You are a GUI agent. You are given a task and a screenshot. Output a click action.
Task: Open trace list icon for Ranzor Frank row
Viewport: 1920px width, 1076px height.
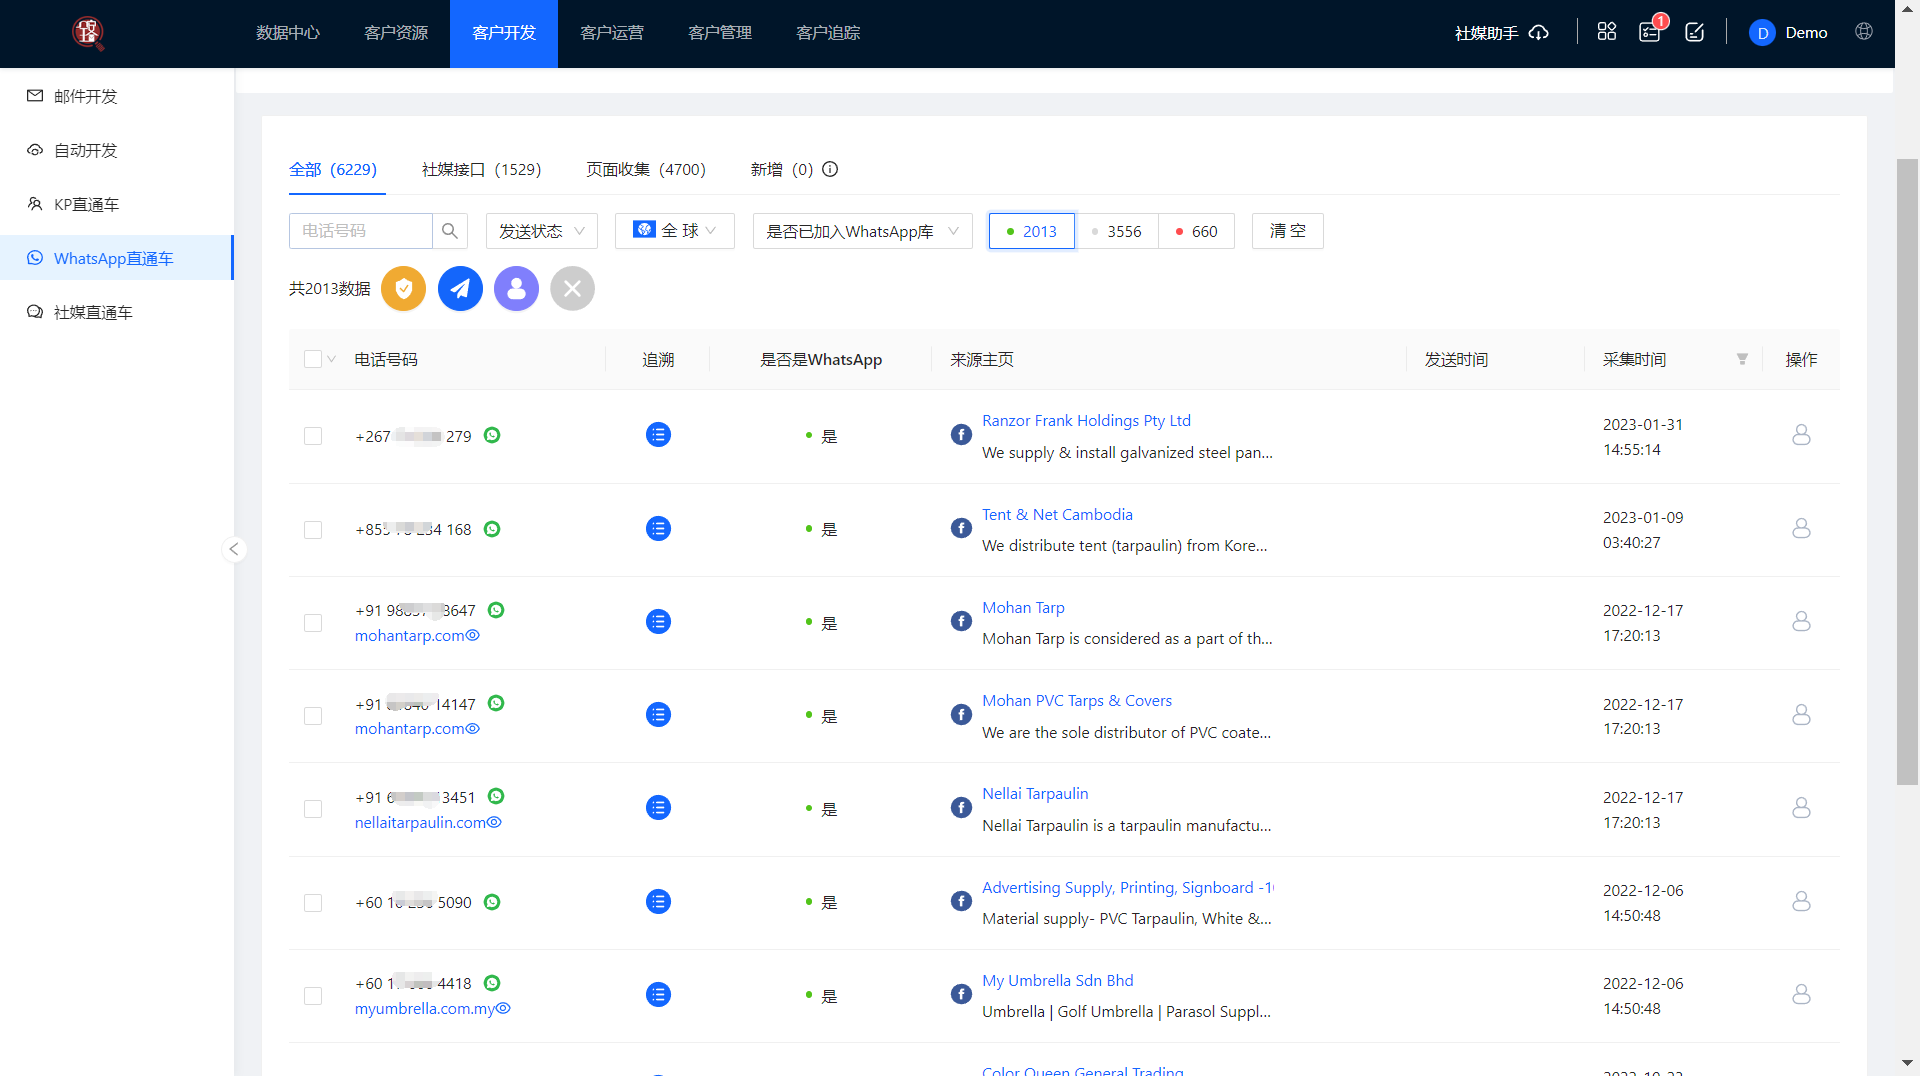[x=658, y=435]
